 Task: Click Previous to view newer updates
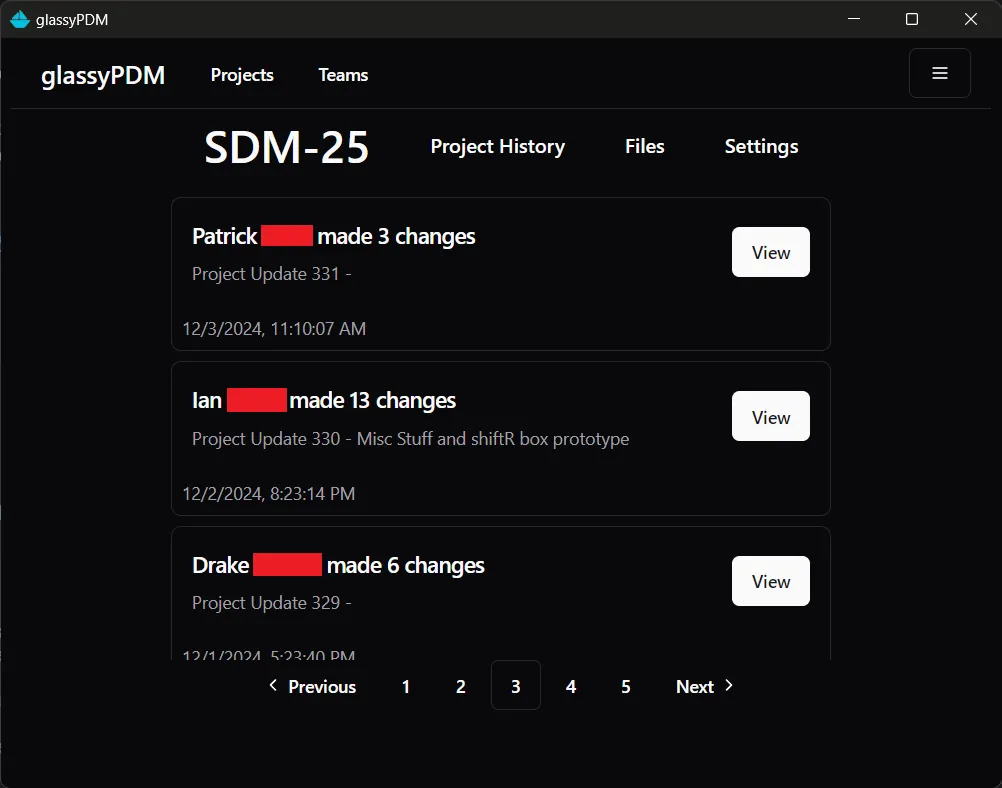tap(312, 687)
